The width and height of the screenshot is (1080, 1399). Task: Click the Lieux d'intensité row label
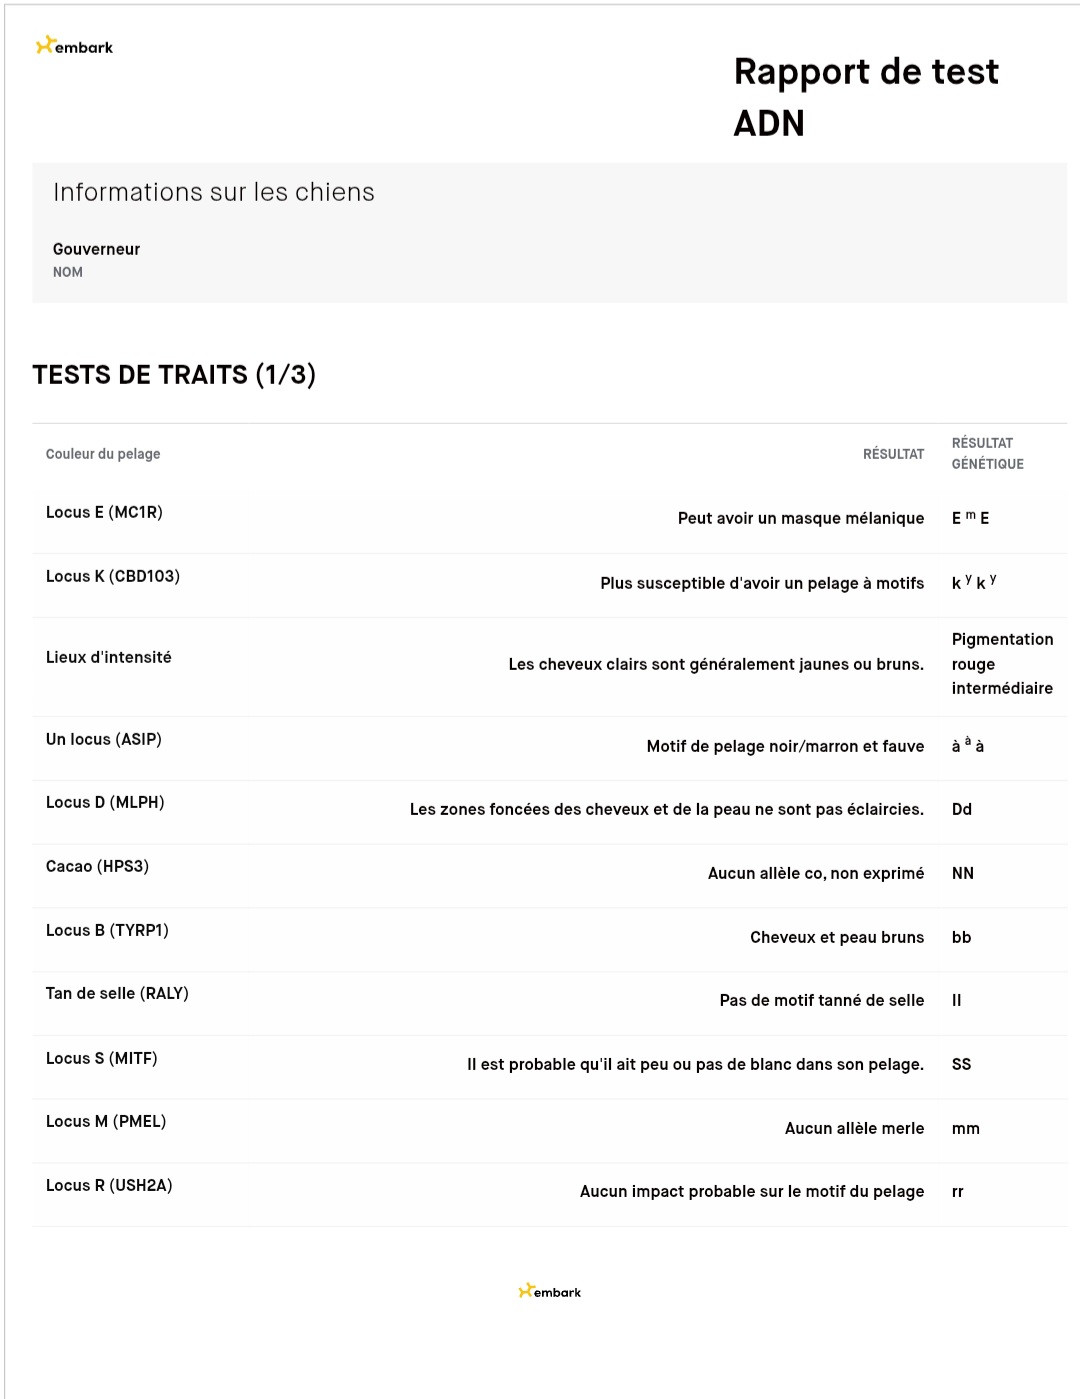click(108, 657)
